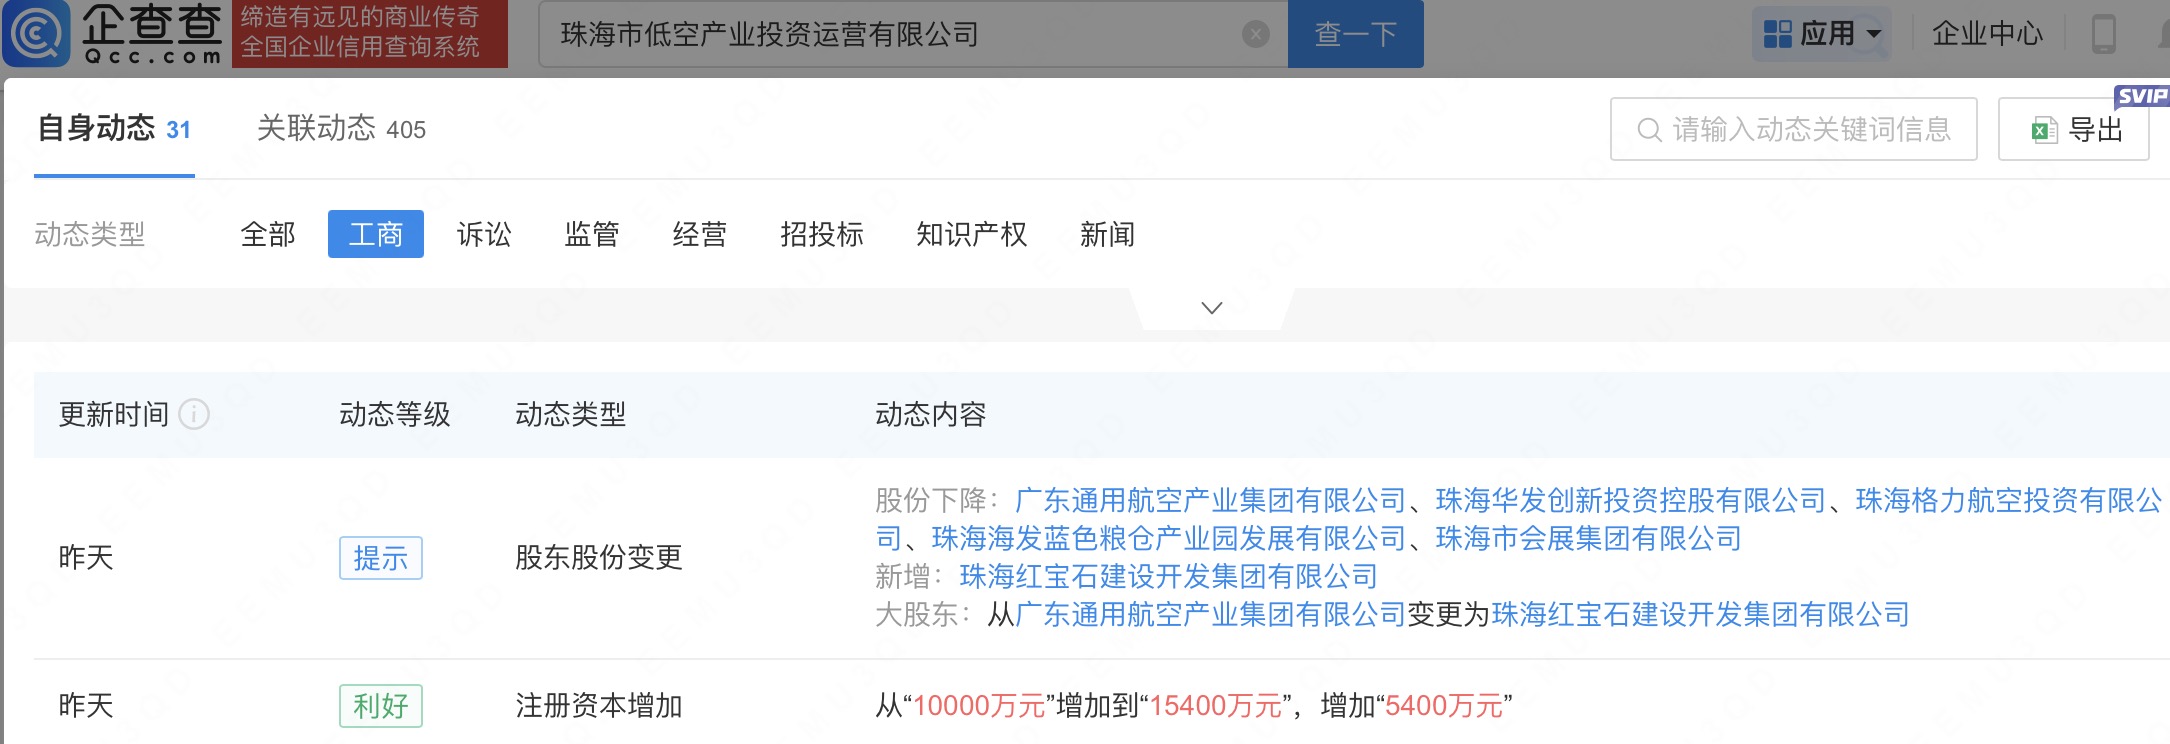Image resolution: width=2170 pixels, height=744 pixels.
Task: Open 珠海红宝石建设开发集团有限公司 in 新增 row
Action: [1168, 576]
